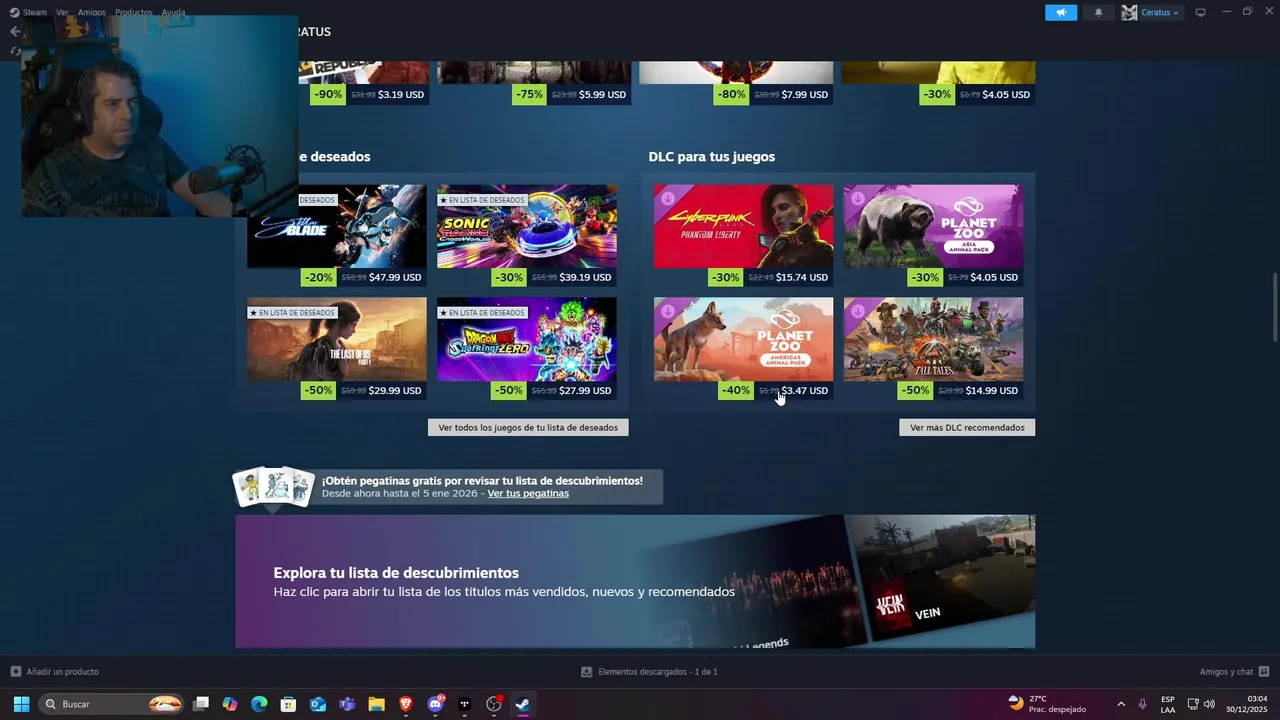1280x720 pixels.
Task: Open Outlook from the taskbar
Action: click(x=318, y=704)
